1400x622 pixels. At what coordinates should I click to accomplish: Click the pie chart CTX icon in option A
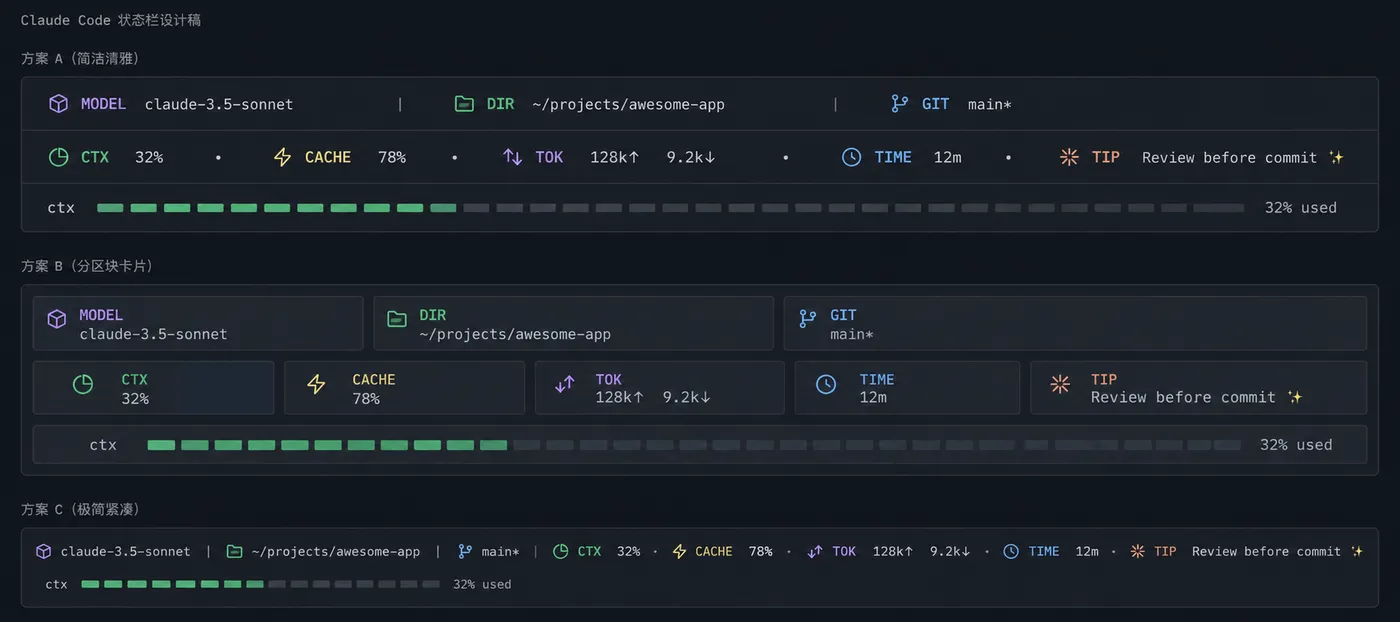[x=59, y=157]
